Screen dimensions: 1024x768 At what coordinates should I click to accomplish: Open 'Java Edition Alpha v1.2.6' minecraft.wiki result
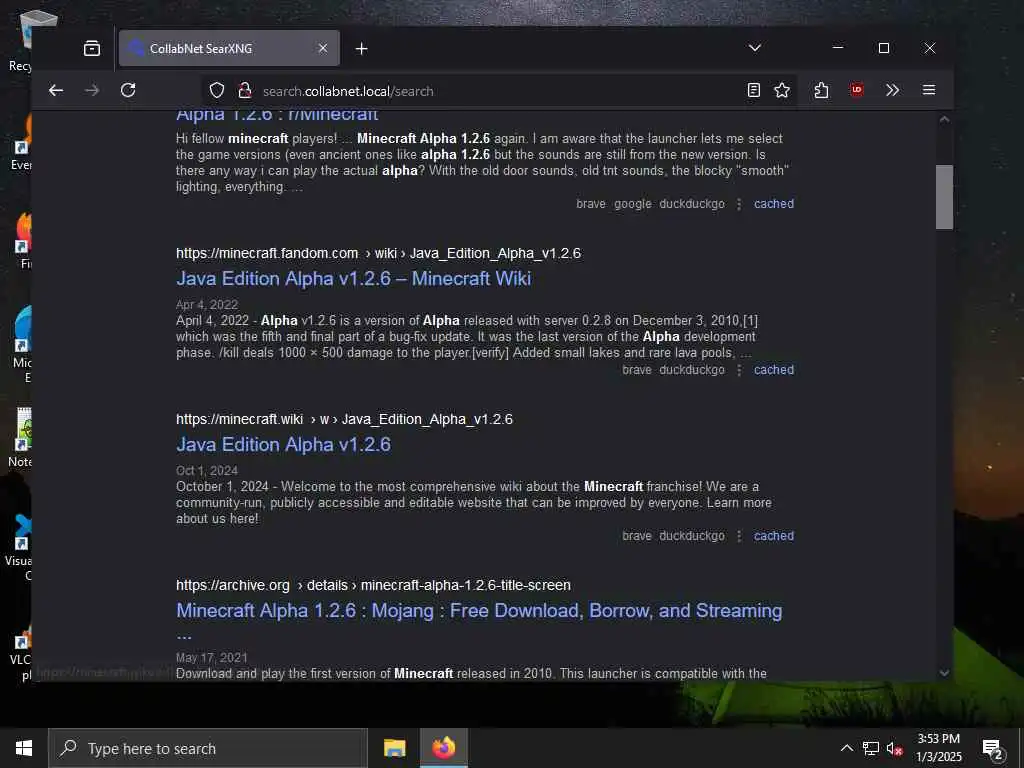coord(283,445)
